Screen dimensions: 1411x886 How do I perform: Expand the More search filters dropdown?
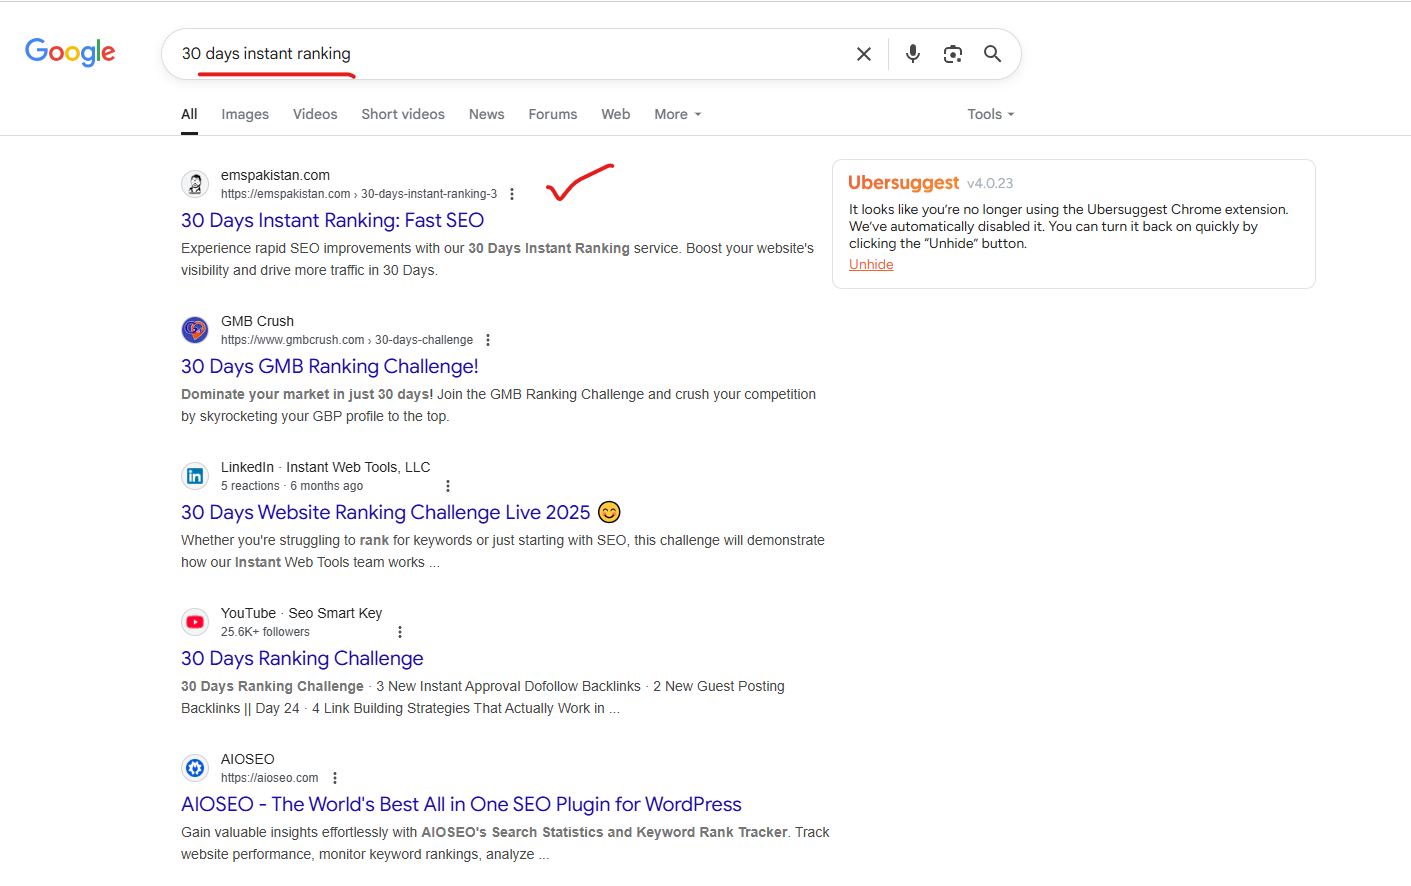[677, 114]
